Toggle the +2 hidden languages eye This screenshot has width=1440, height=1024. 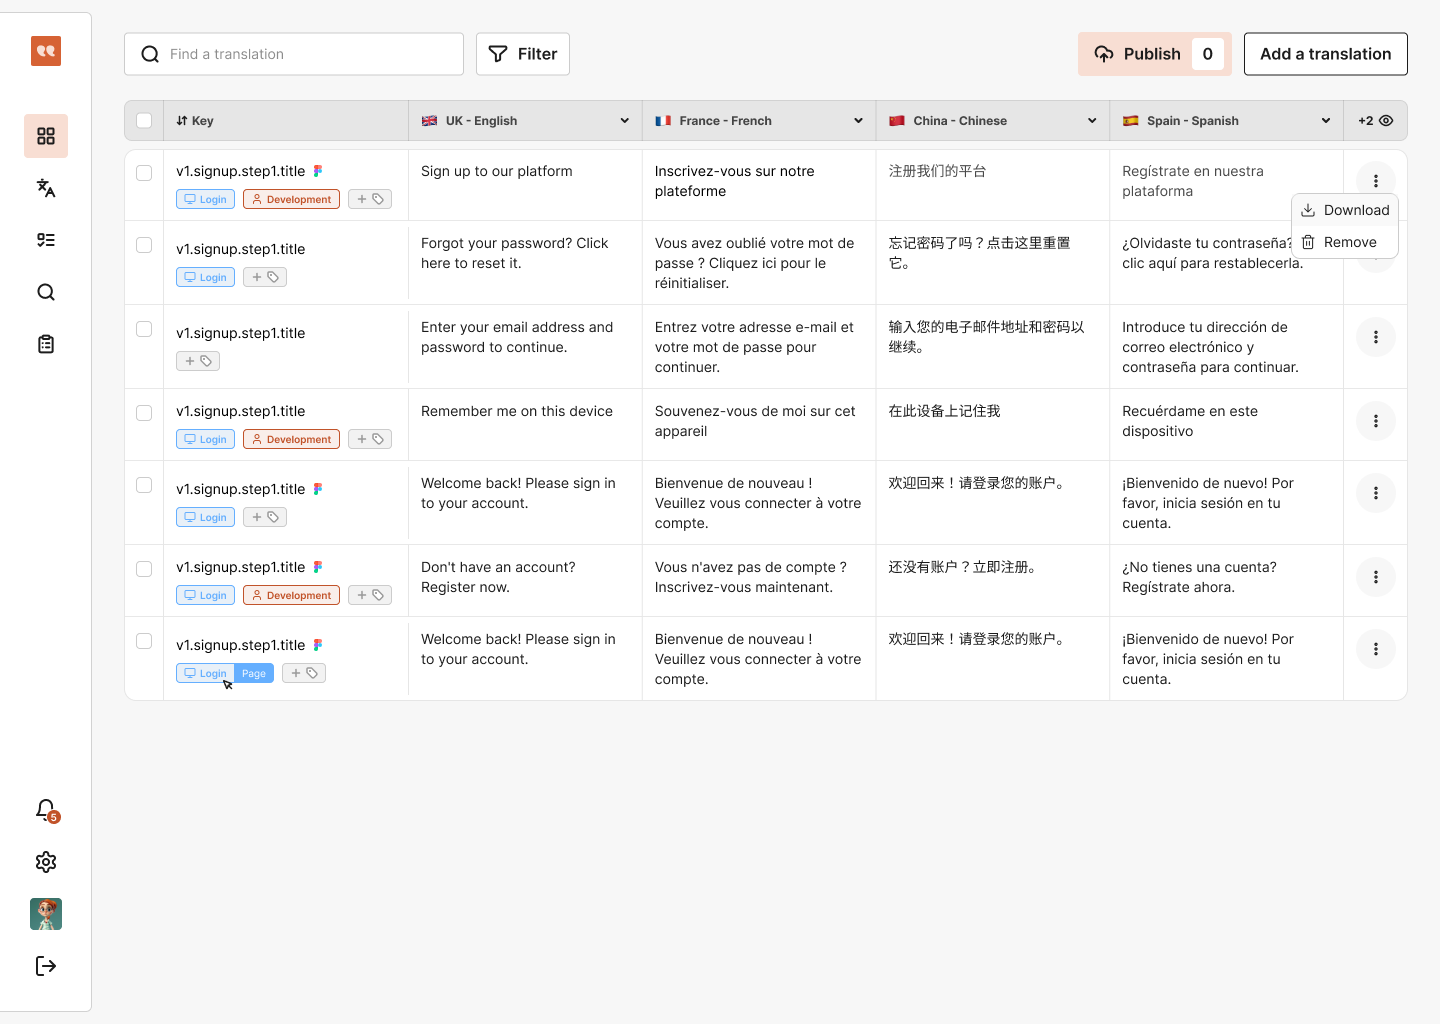pos(1386,121)
